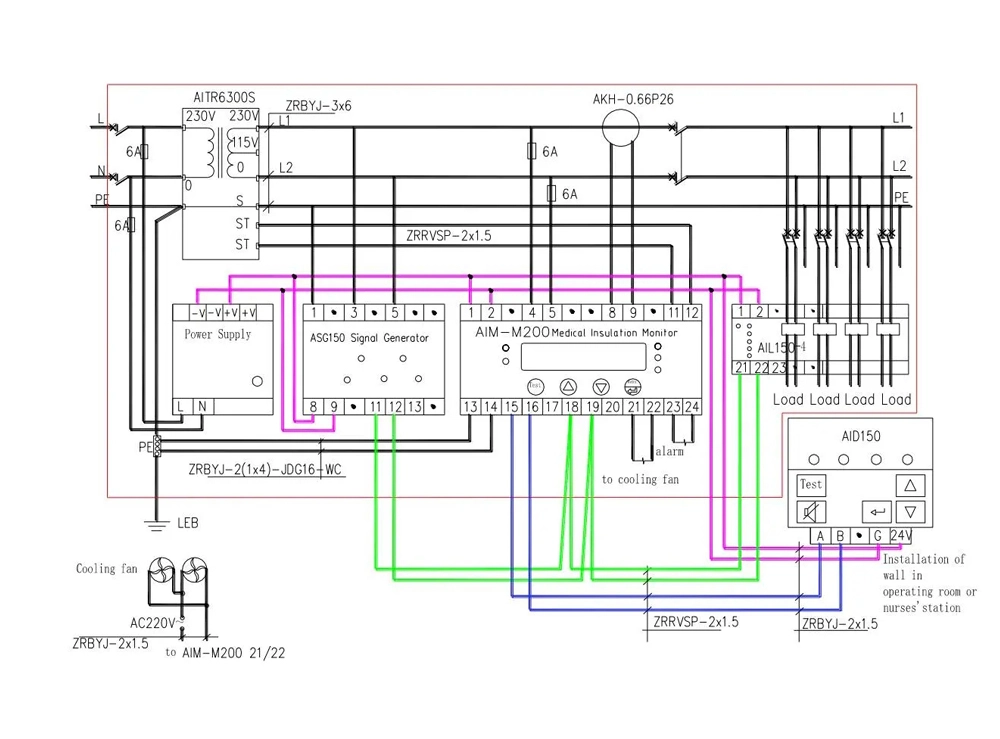
Task: Click the Power Supply indicator circle
Action: coord(257,381)
